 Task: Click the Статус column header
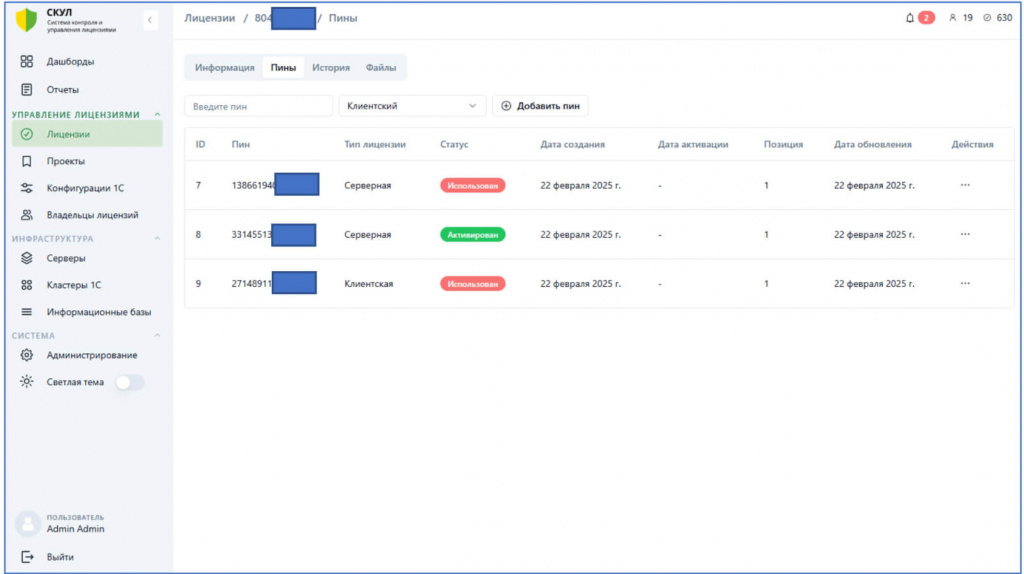click(x=454, y=144)
